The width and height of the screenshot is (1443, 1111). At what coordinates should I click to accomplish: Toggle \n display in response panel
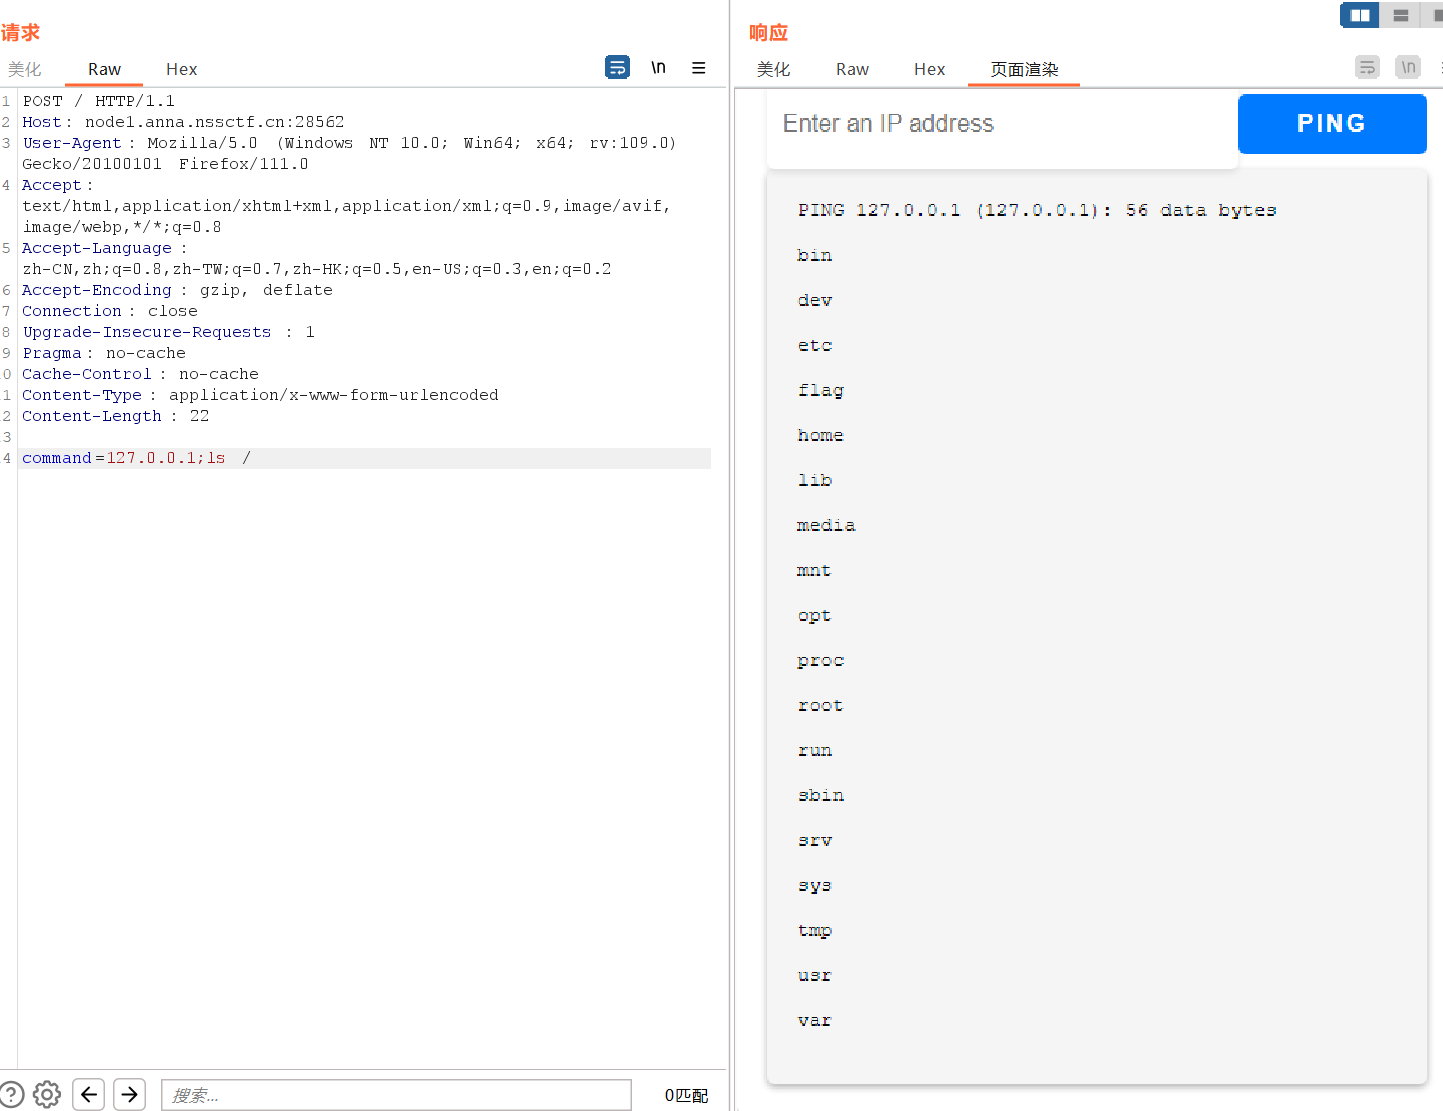pos(1408,67)
